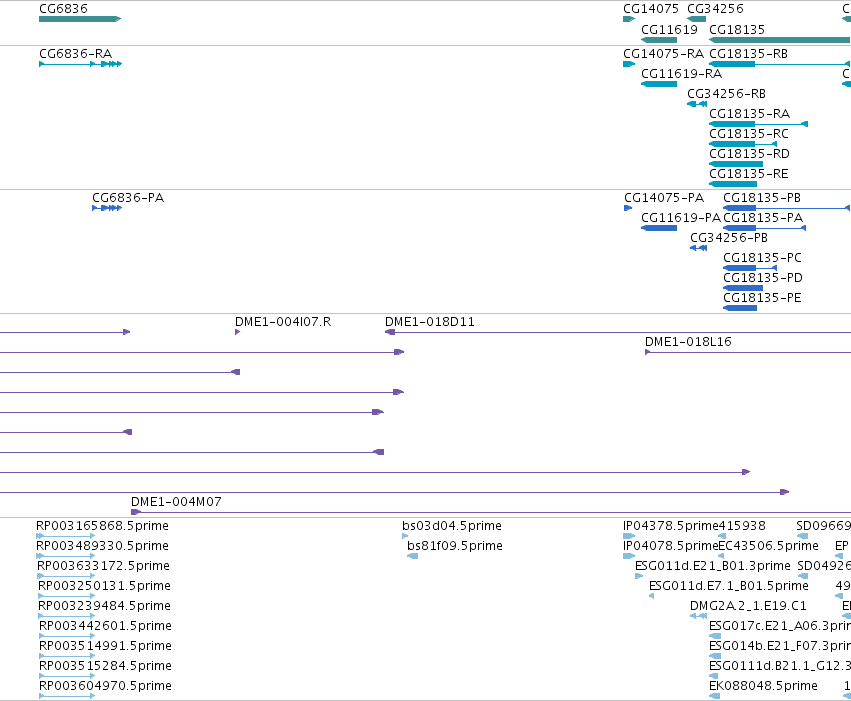
Task: Click the DMG2A.2_1.E19.C1 label
Action: click(x=748, y=606)
